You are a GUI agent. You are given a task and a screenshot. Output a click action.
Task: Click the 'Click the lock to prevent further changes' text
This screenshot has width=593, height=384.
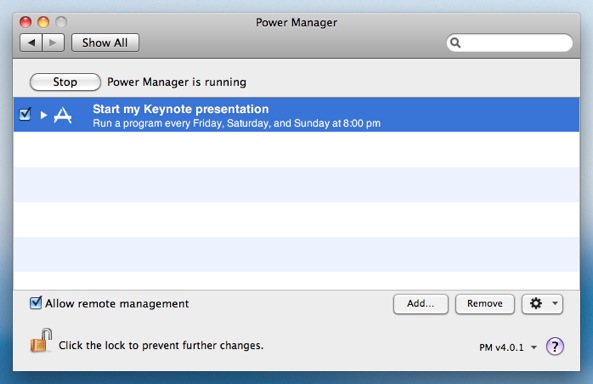[x=161, y=345]
